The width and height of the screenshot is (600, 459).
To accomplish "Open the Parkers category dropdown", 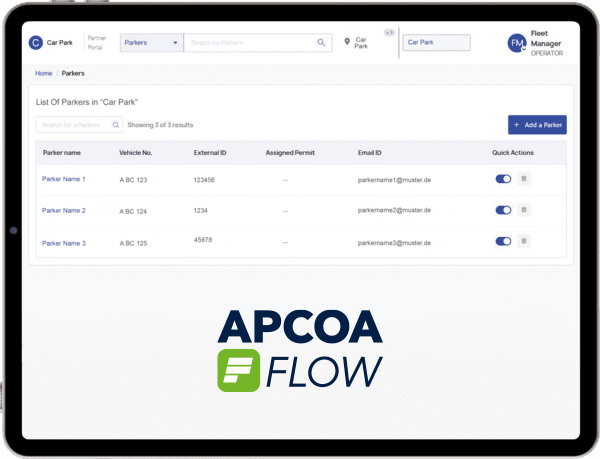I will pos(151,43).
